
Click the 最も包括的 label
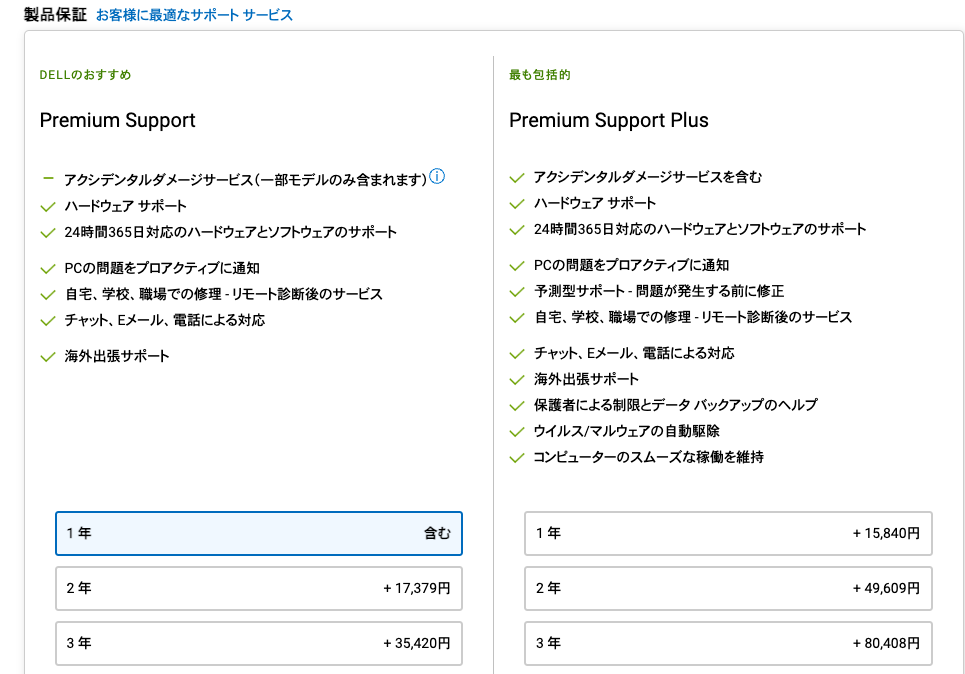[x=540, y=75]
